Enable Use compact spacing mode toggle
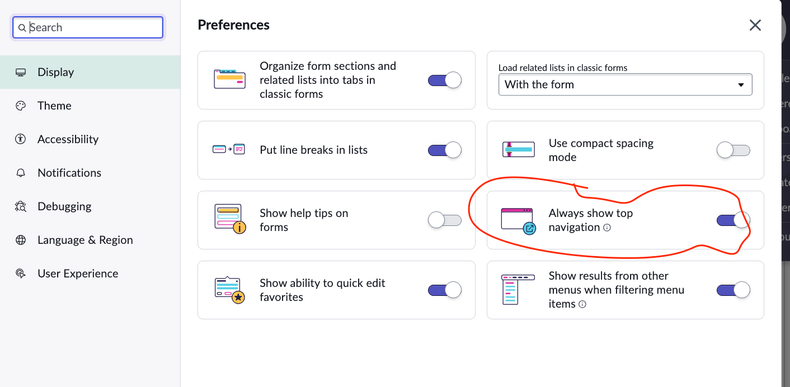790x387 pixels. click(x=734, y=150)
